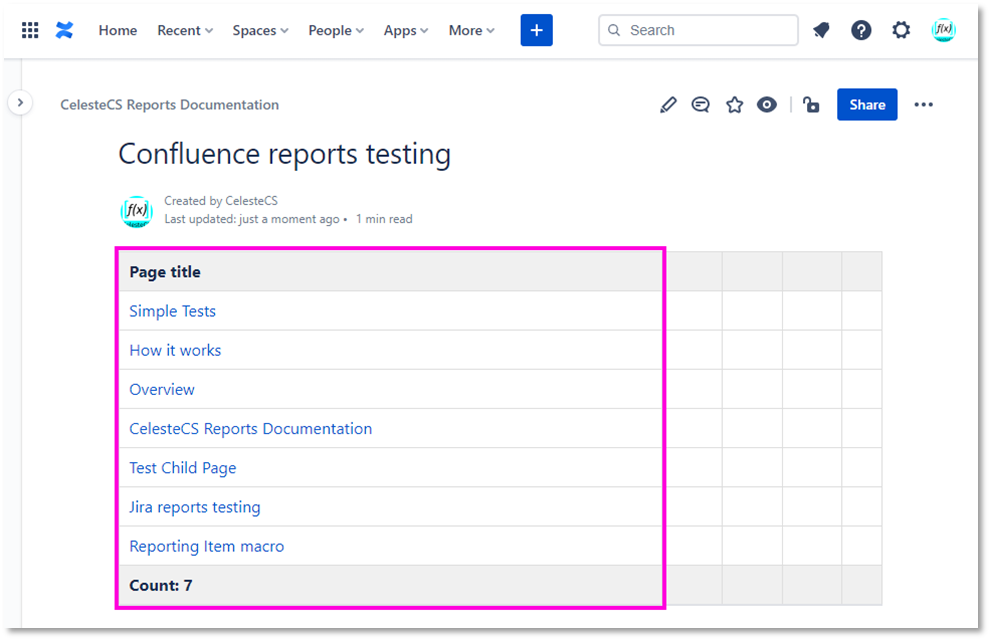Click the Share button
Image resolution: width=991 pixels, height=641 pixels.
[x=867, y=104]
